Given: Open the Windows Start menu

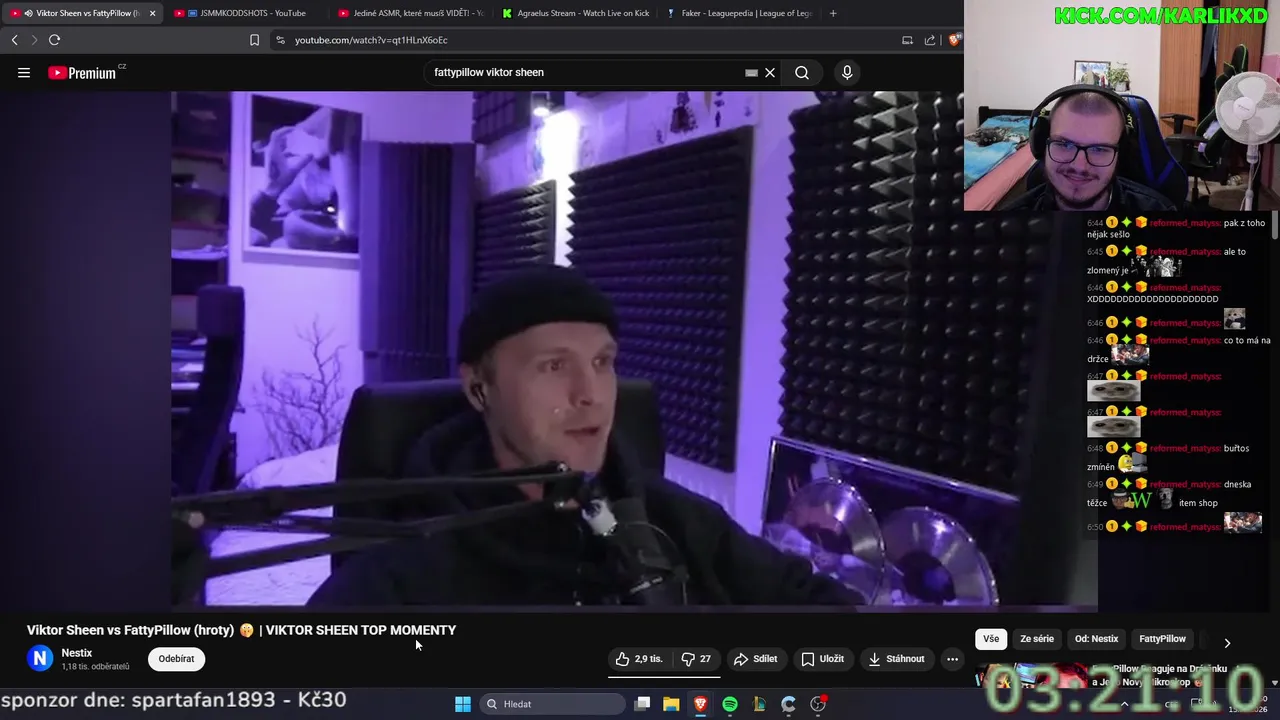Looking at the screenshot, I should click(463, 704).
